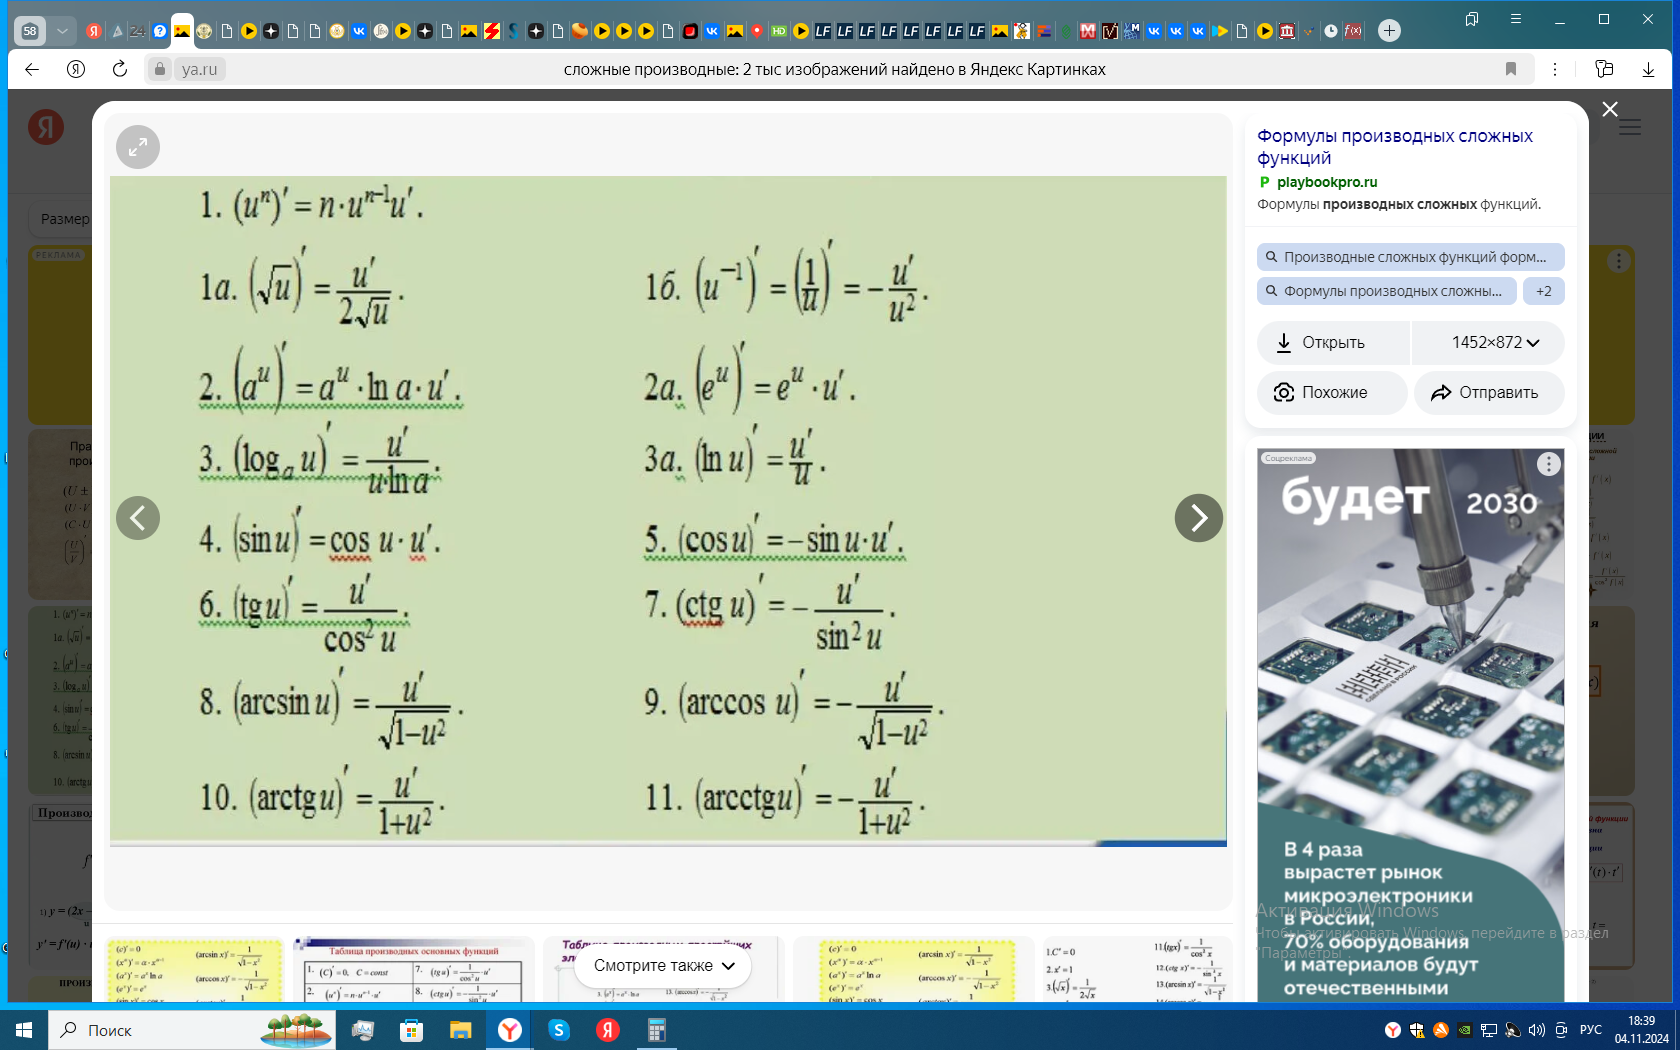Open the browser sidebar bookmarks panel icon
The width and height of the screenshot is (1680, 1050).
(1472, 19)
